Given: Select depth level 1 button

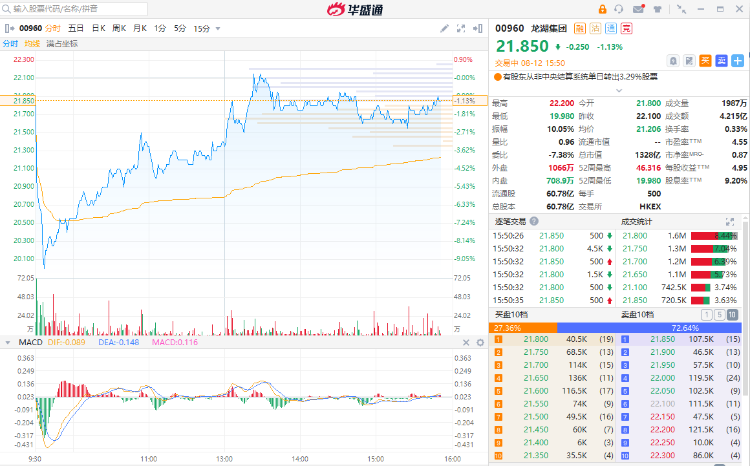Looking at the screenshot, I should (x=706, y=315).
